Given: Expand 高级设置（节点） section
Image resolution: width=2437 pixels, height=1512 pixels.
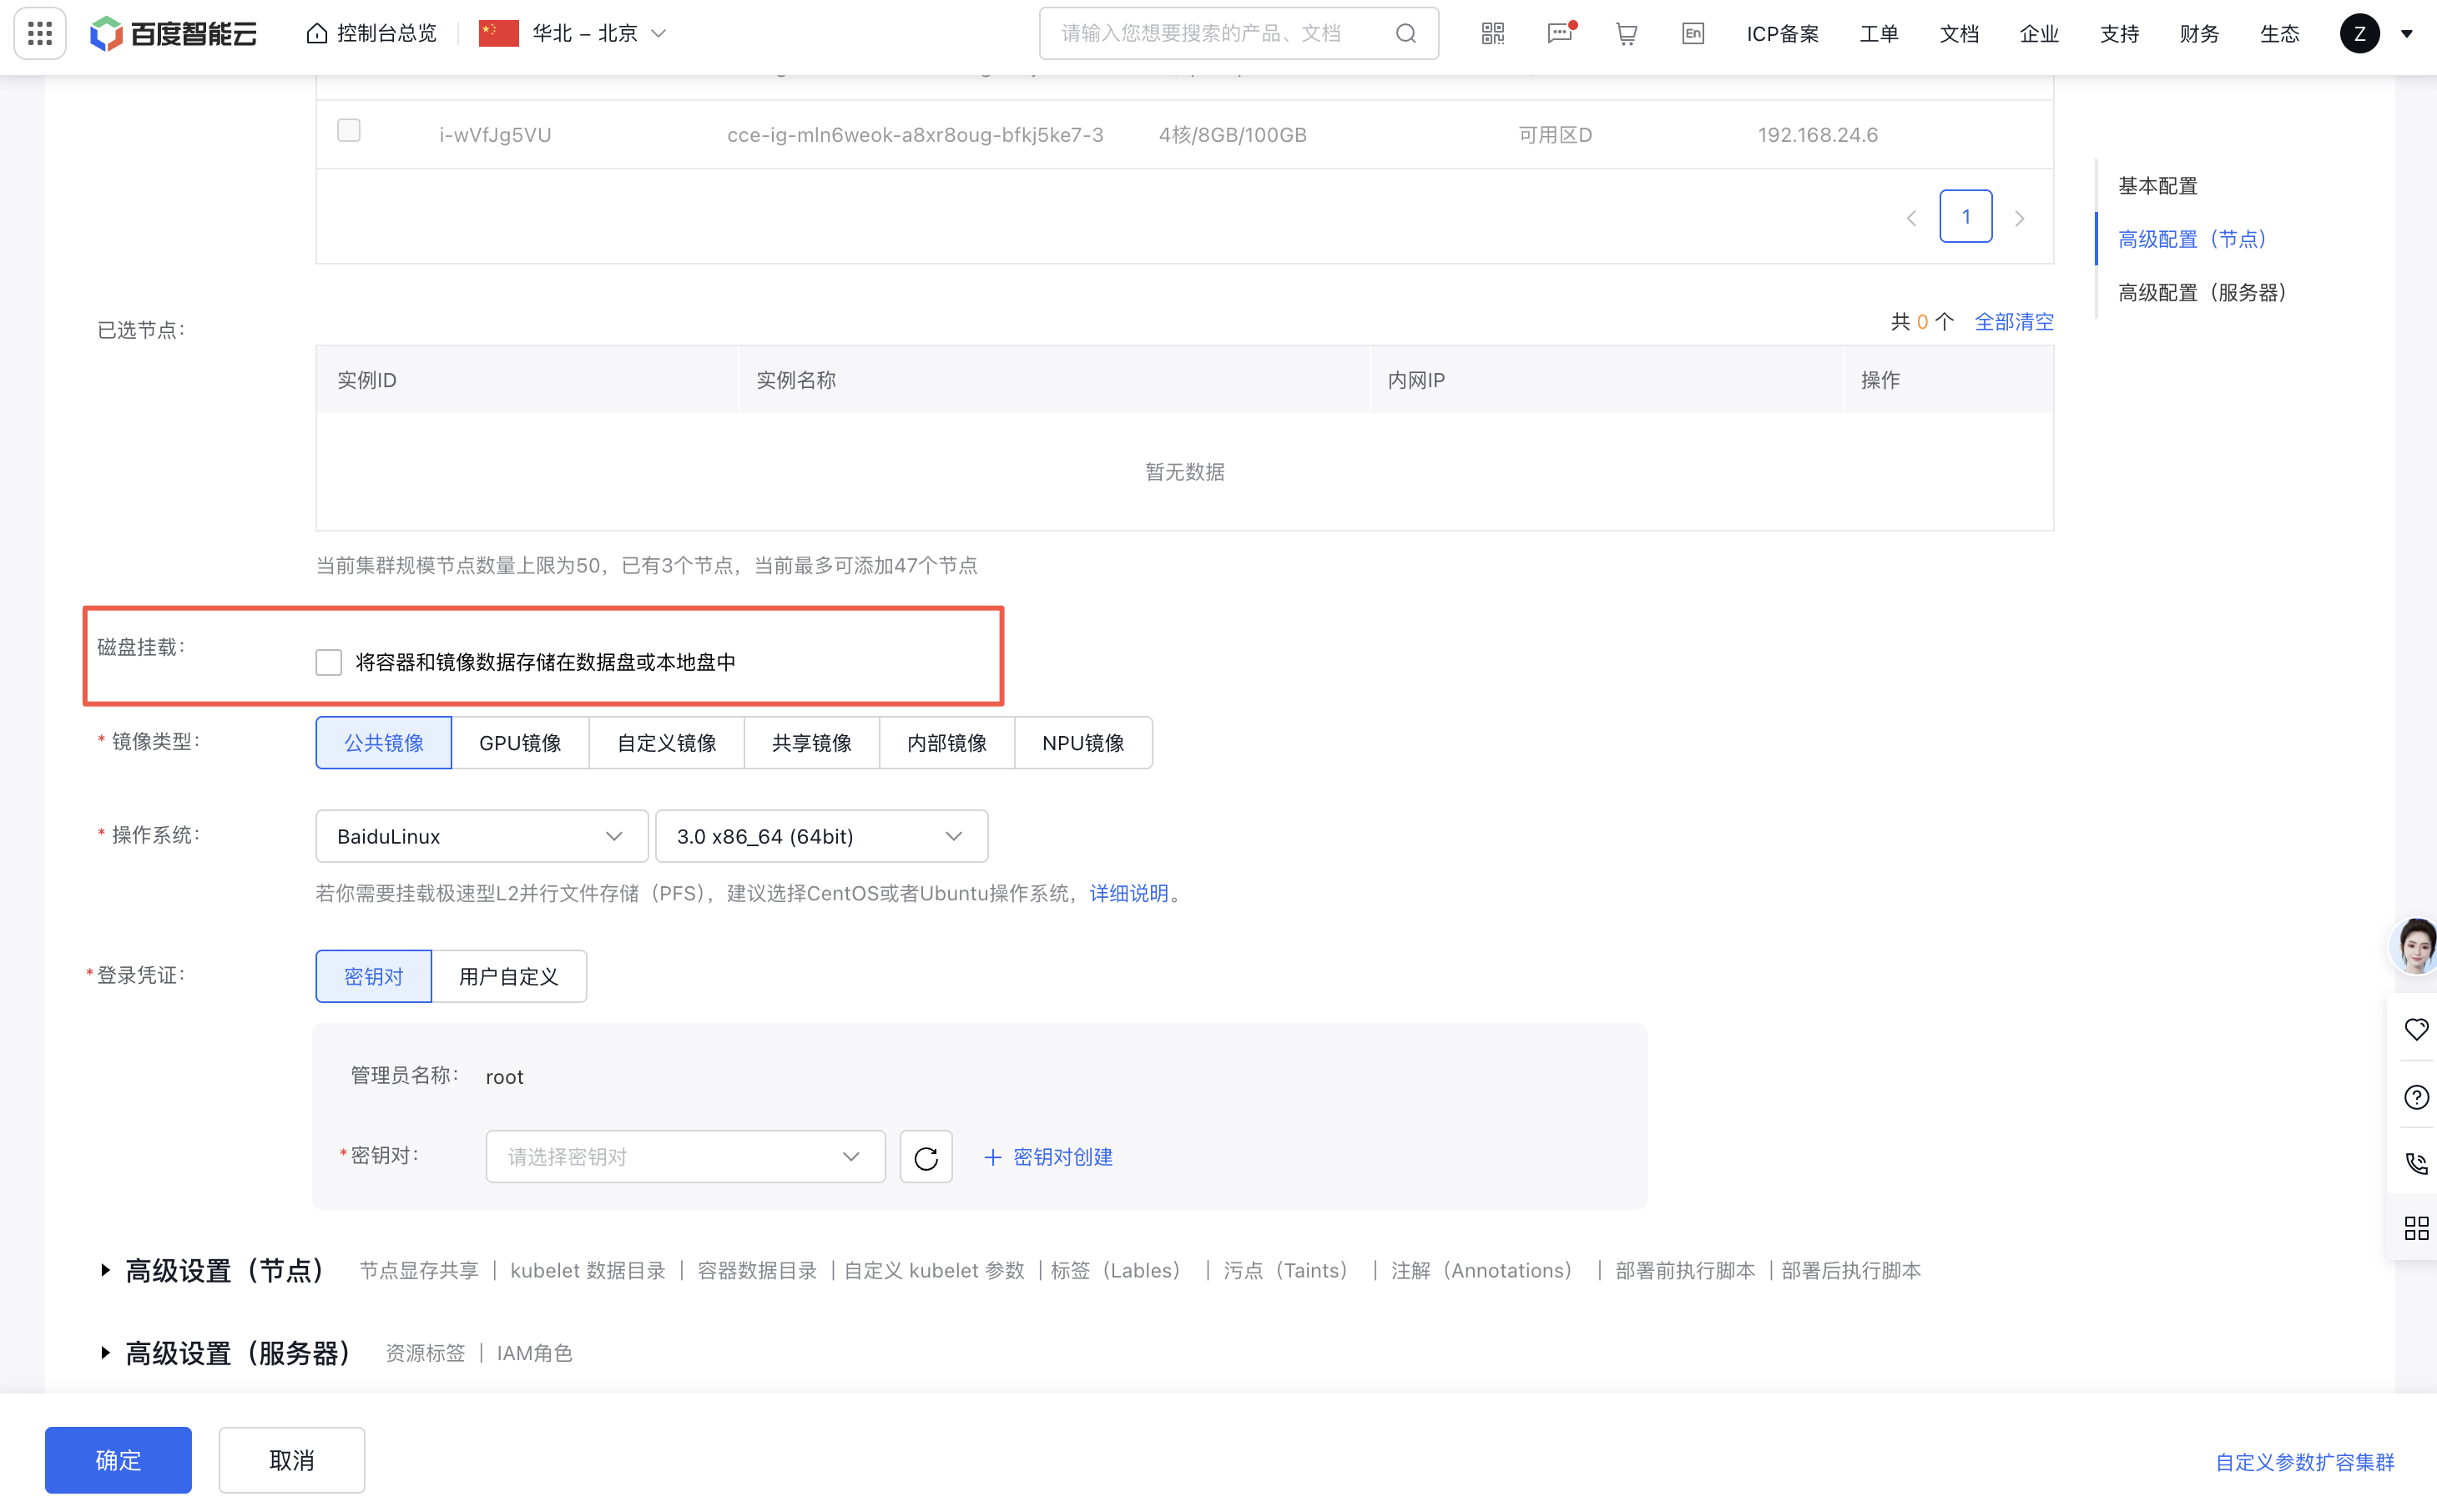Looking at the screenshot, I should click(x=213, y=1271).
